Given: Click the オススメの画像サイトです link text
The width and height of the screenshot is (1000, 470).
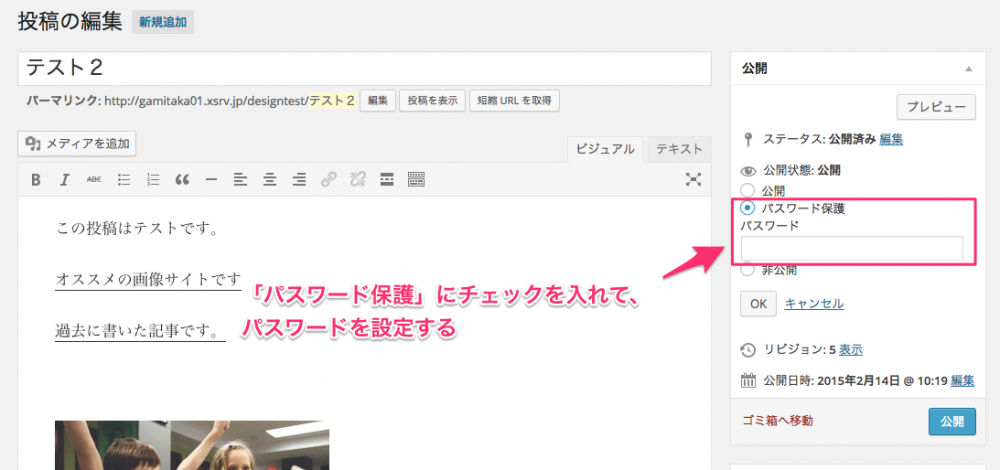Looking at the screenshot, I should pos(149,279).
